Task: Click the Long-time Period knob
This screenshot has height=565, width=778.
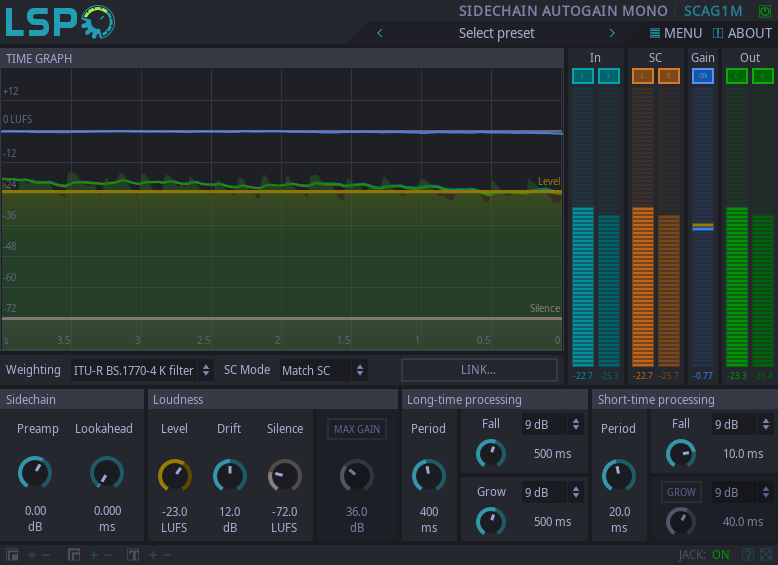Action: point(429,475)
